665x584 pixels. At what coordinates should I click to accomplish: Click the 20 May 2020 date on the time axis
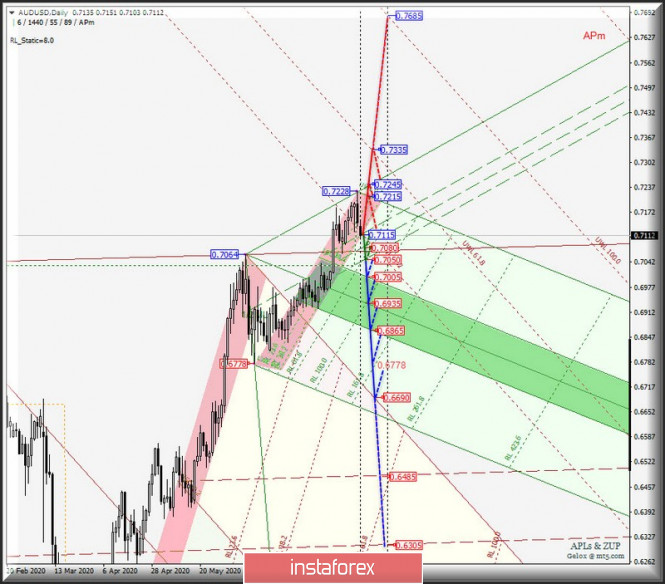point(219,571)
